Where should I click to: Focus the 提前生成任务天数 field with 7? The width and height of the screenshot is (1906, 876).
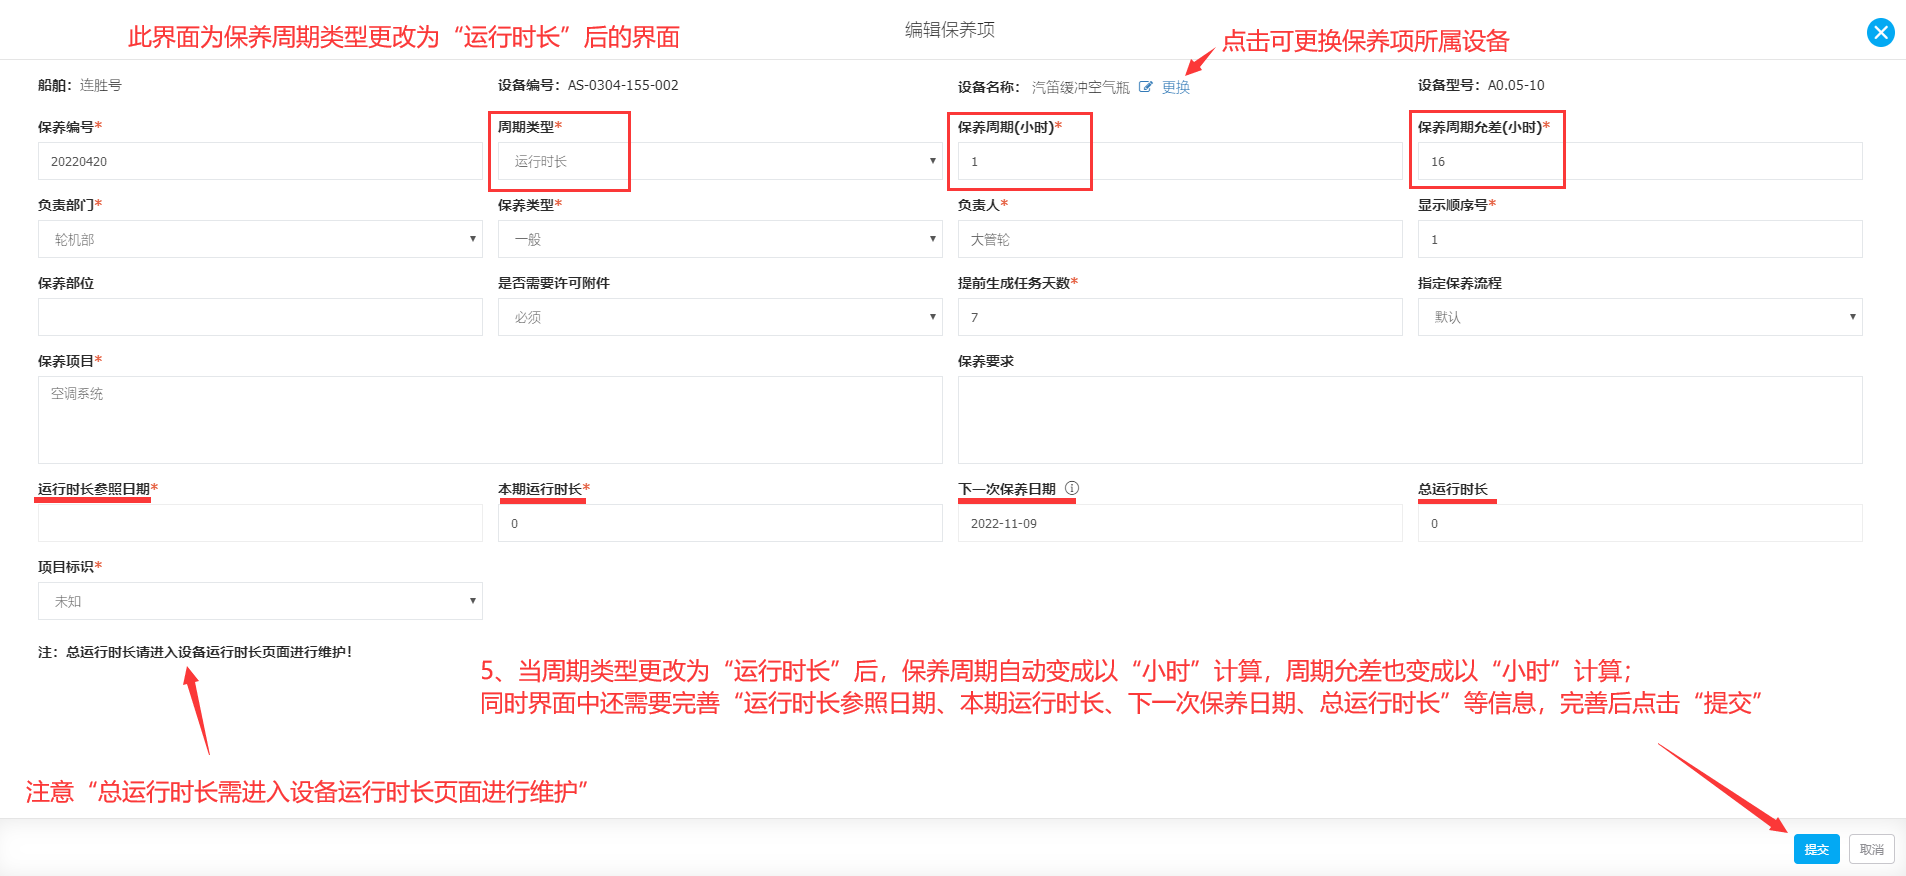[1180, 317]
